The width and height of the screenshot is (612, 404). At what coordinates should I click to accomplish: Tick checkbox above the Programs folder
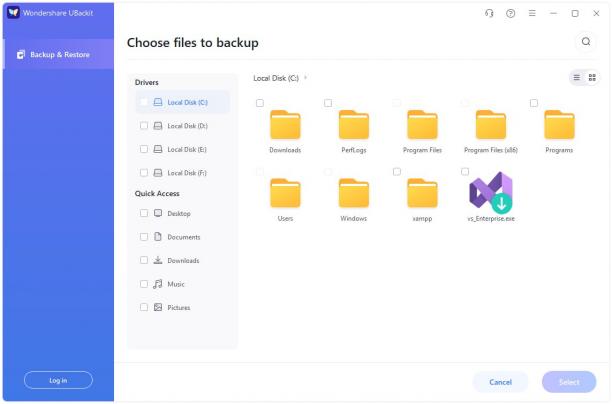(x=534, y=103)
